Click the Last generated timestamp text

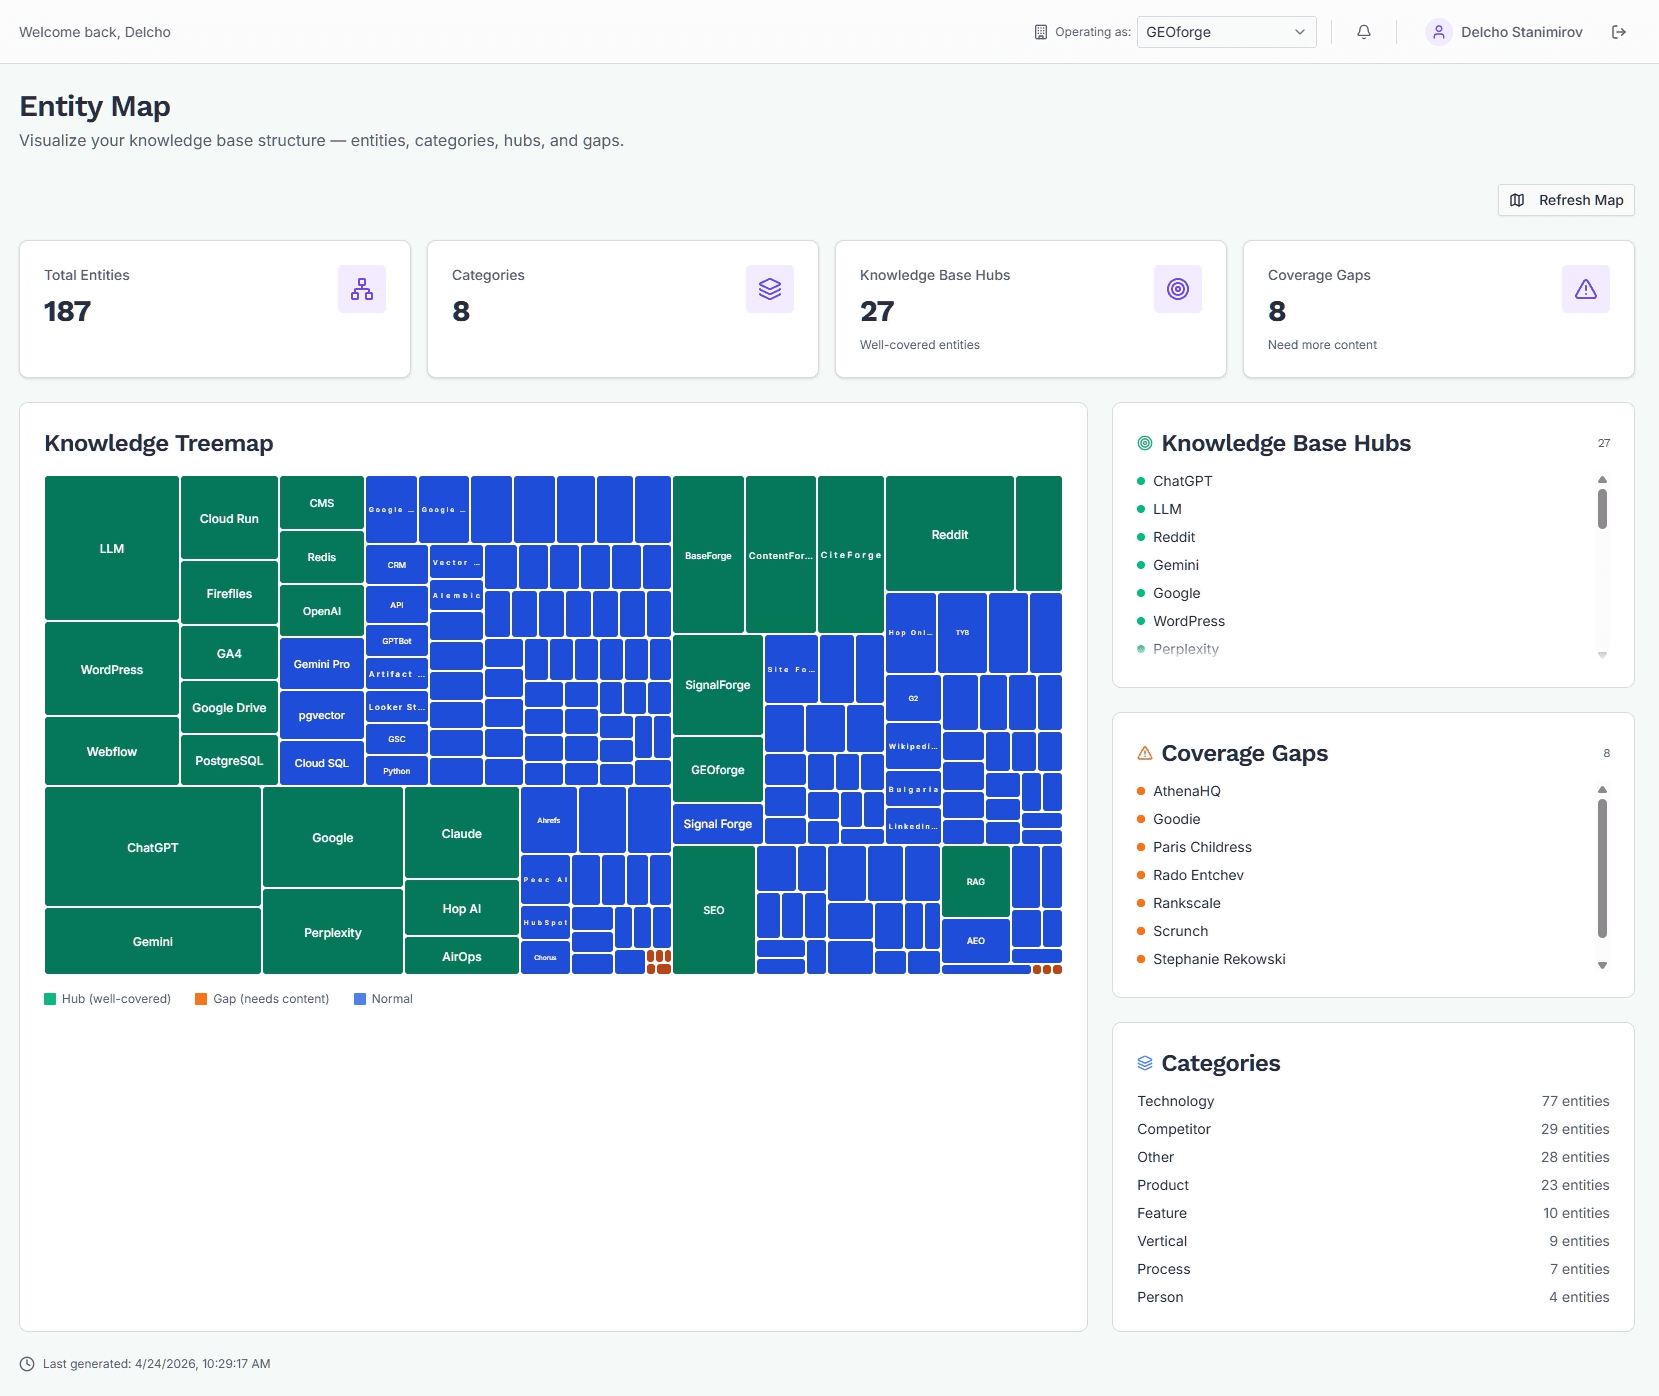click(157, 1364)
